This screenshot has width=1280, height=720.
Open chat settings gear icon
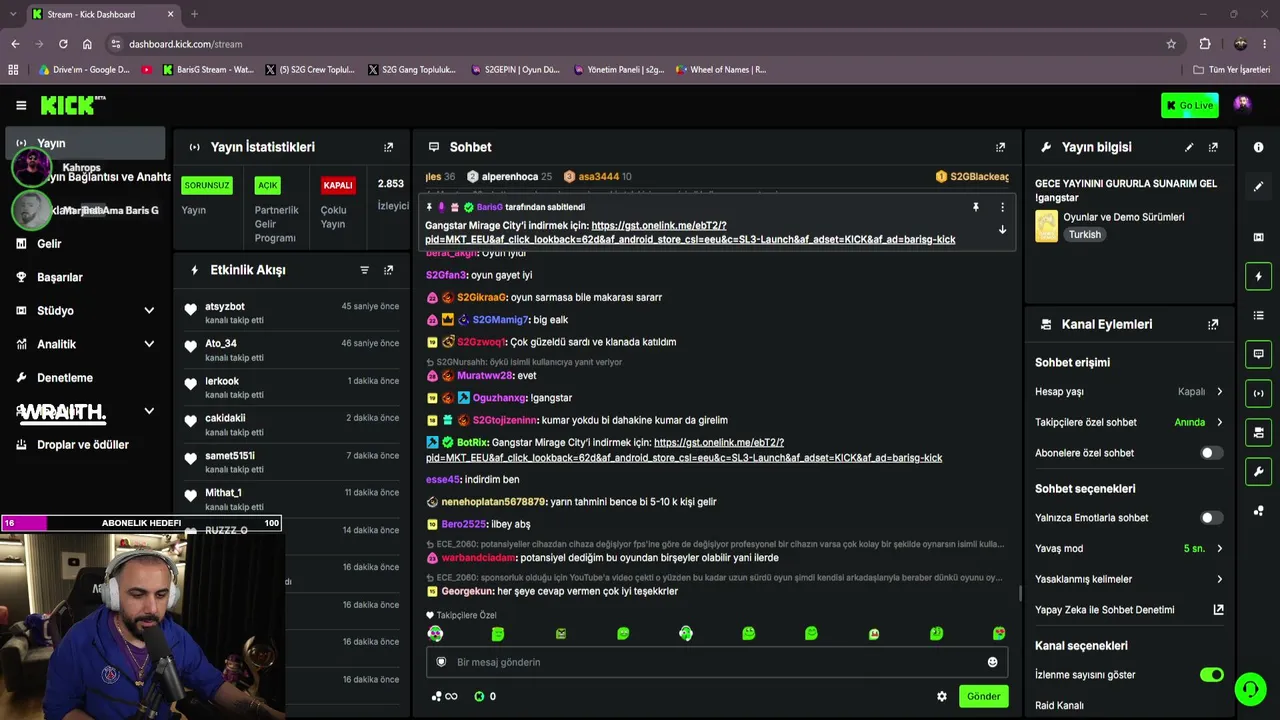point(941,696)
